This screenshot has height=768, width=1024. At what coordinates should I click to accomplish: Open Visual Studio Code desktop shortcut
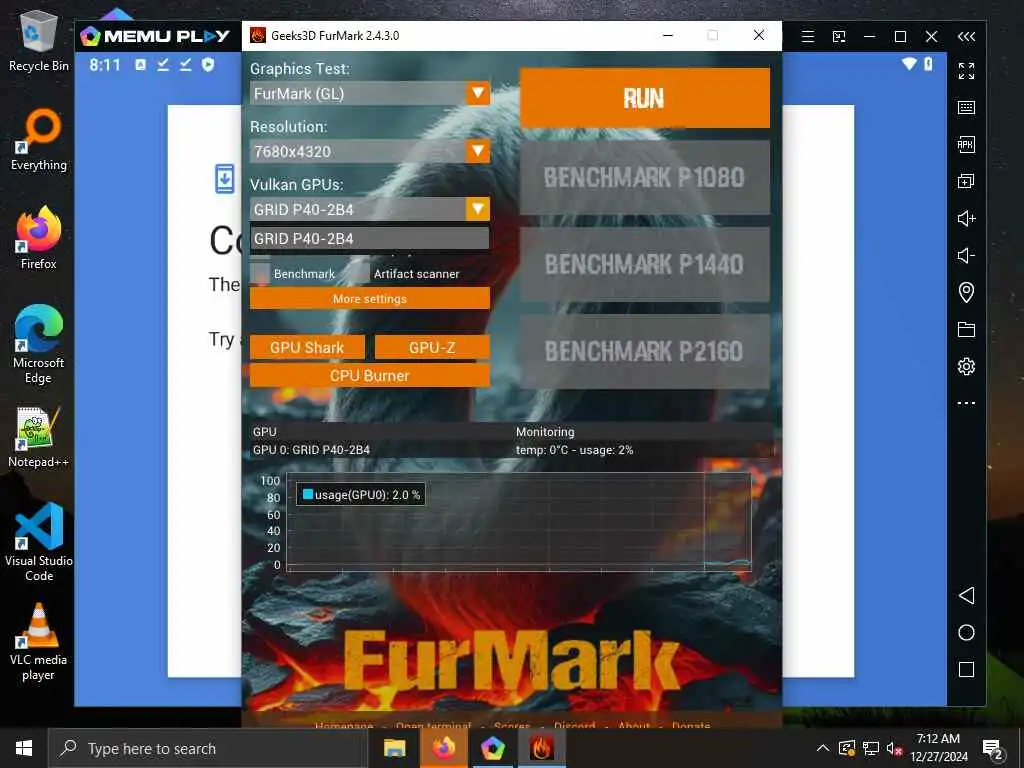click(39, 542)
